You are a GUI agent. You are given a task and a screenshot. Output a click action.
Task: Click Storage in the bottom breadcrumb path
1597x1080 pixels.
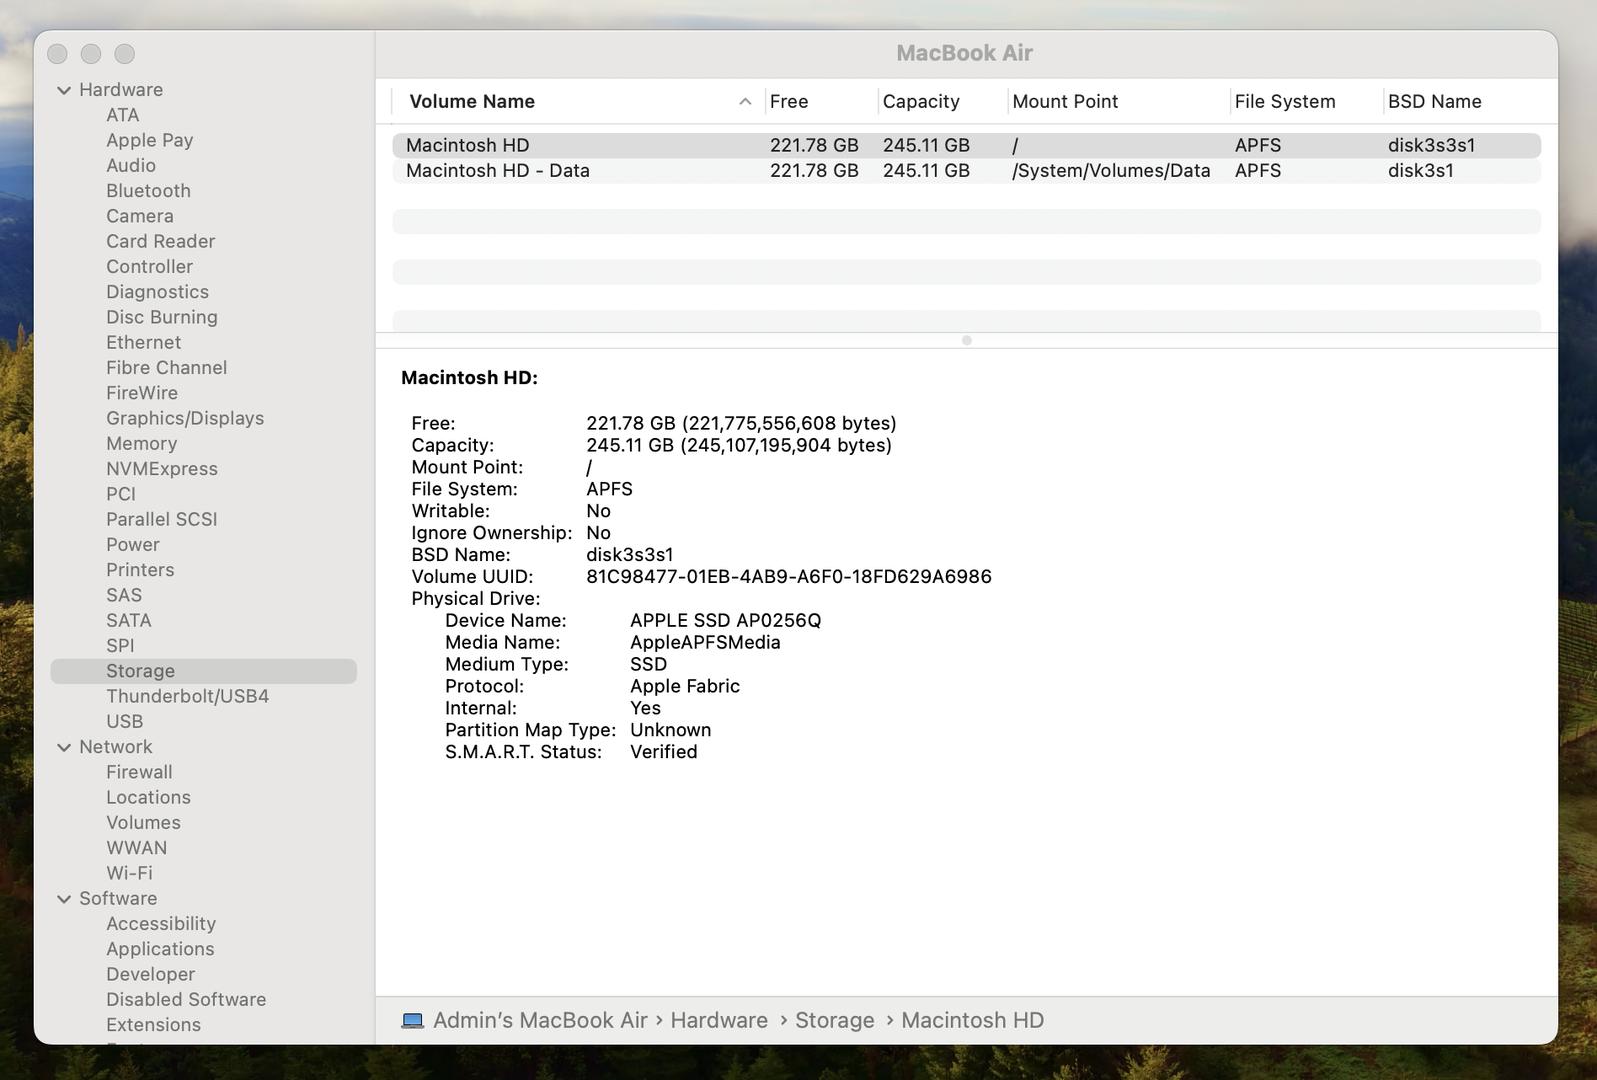click(834, 1021)
